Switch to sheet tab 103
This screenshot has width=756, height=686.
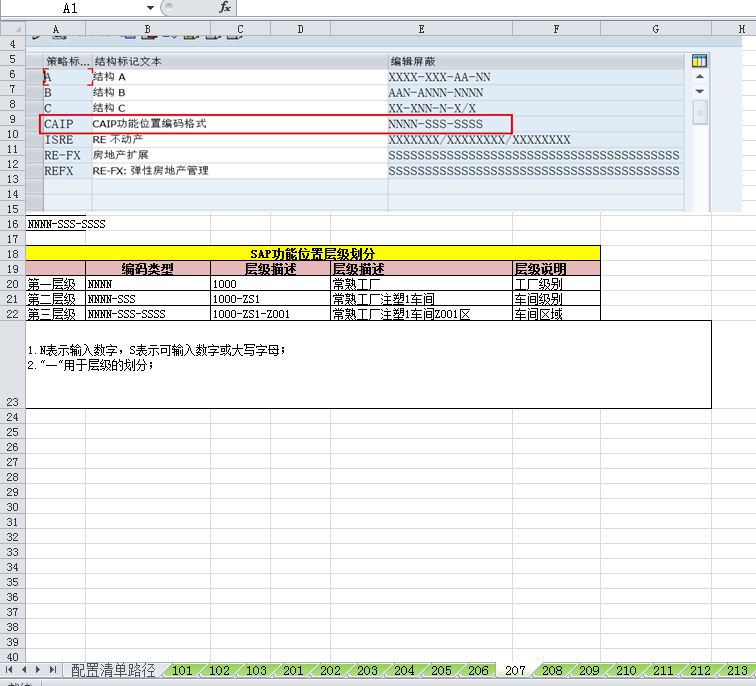tap(256, 670)
